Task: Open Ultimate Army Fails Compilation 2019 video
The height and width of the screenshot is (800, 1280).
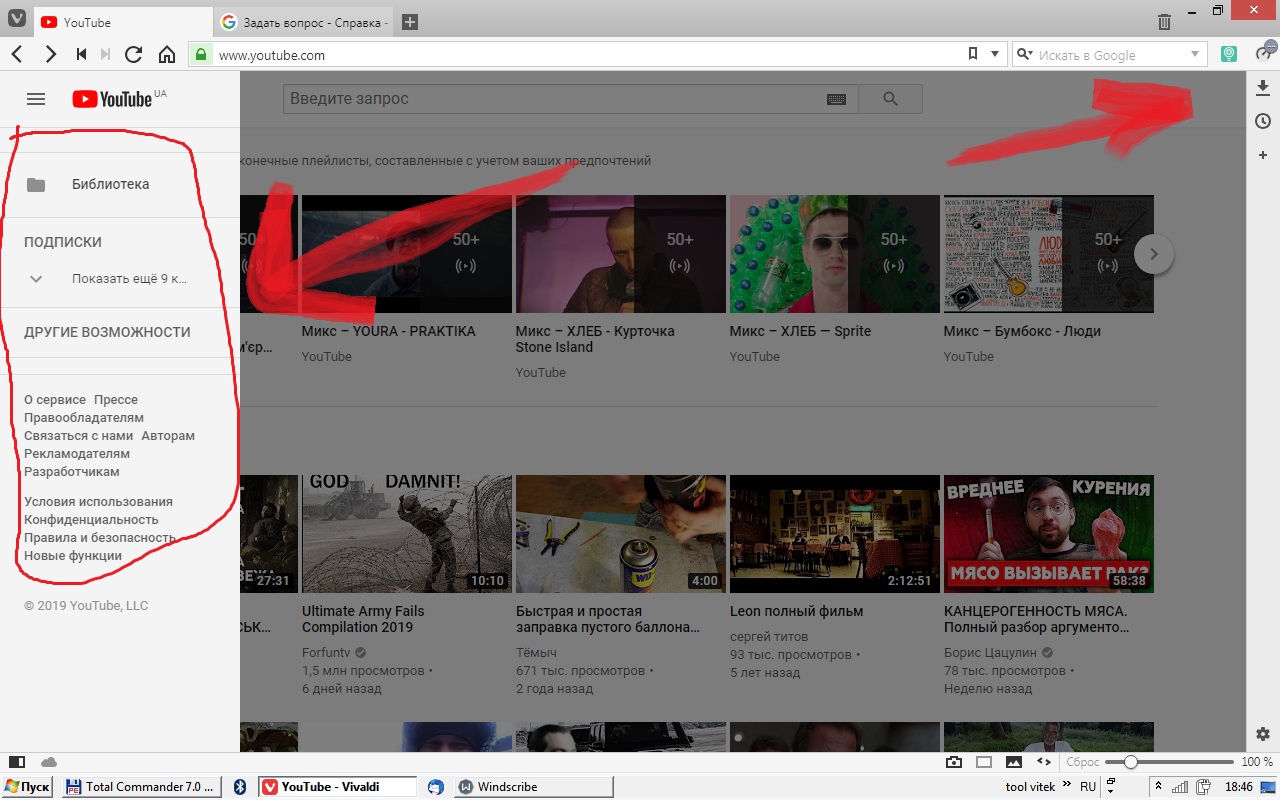Action: pos(407,534)
